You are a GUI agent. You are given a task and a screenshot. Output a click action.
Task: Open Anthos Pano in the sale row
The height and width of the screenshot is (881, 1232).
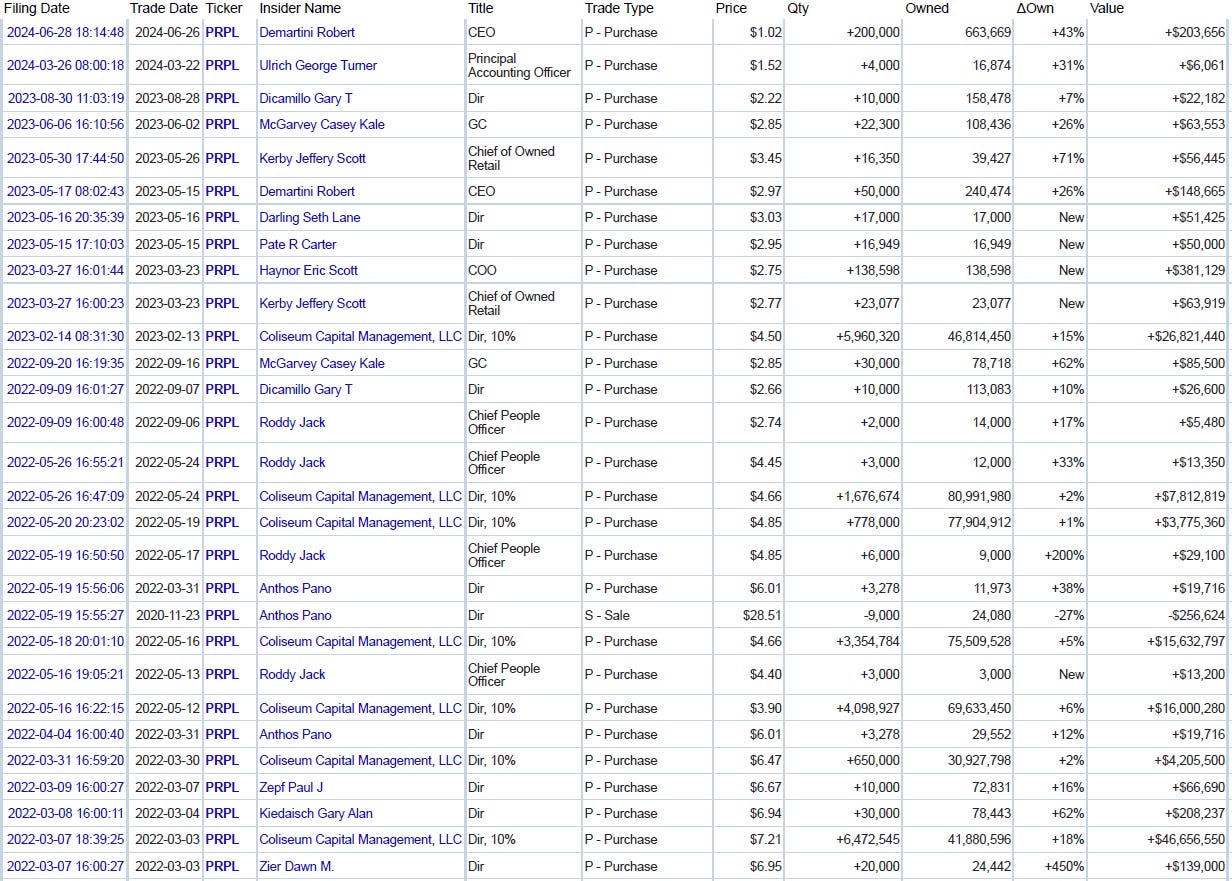(x=295, y=615)
